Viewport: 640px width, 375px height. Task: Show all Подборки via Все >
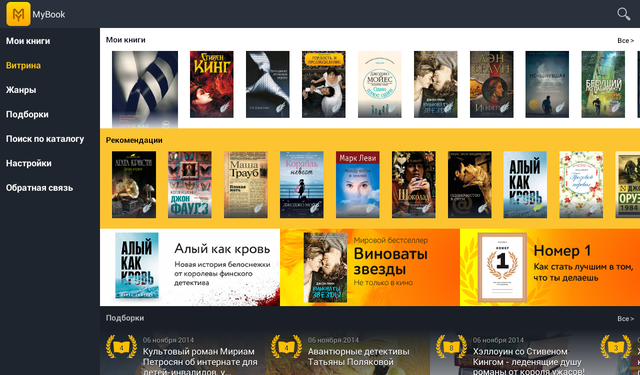[x=625, y=318]
